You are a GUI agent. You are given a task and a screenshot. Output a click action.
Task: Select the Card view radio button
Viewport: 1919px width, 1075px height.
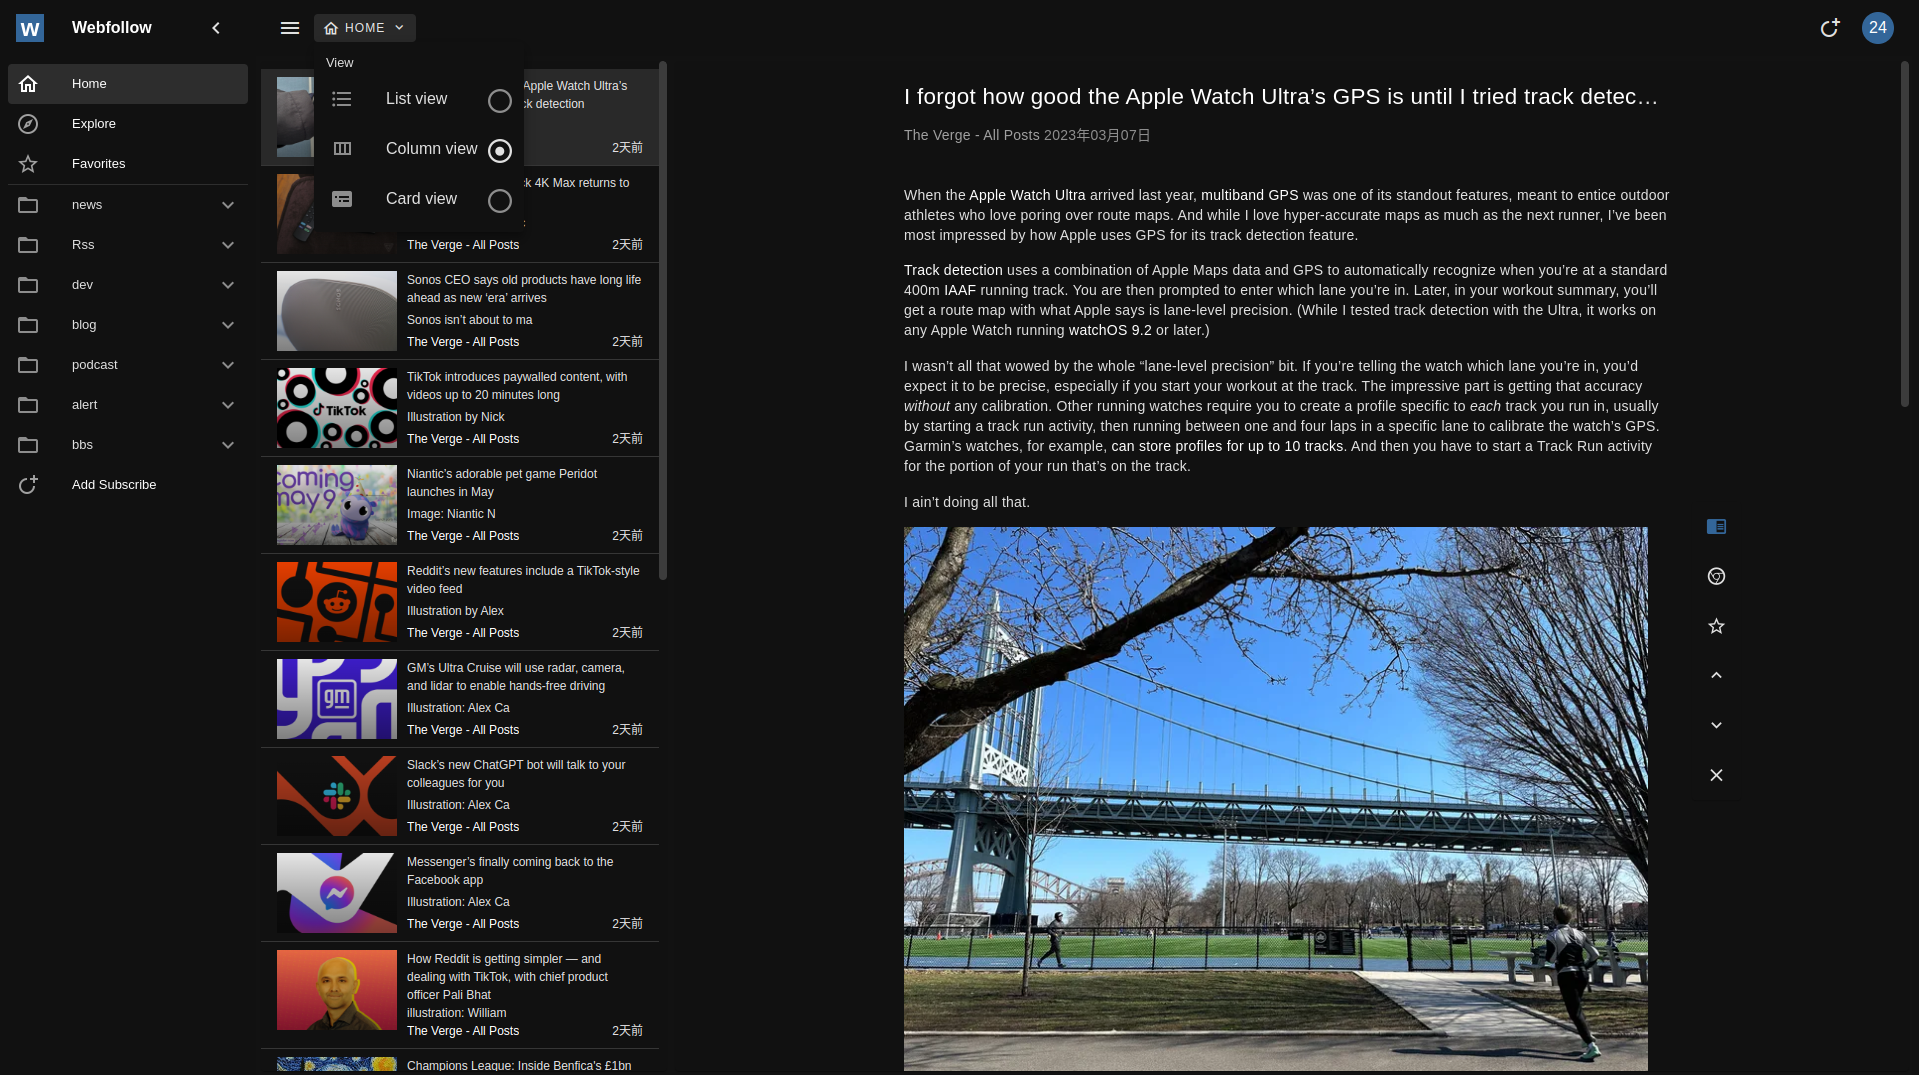[x=500, y=201]
